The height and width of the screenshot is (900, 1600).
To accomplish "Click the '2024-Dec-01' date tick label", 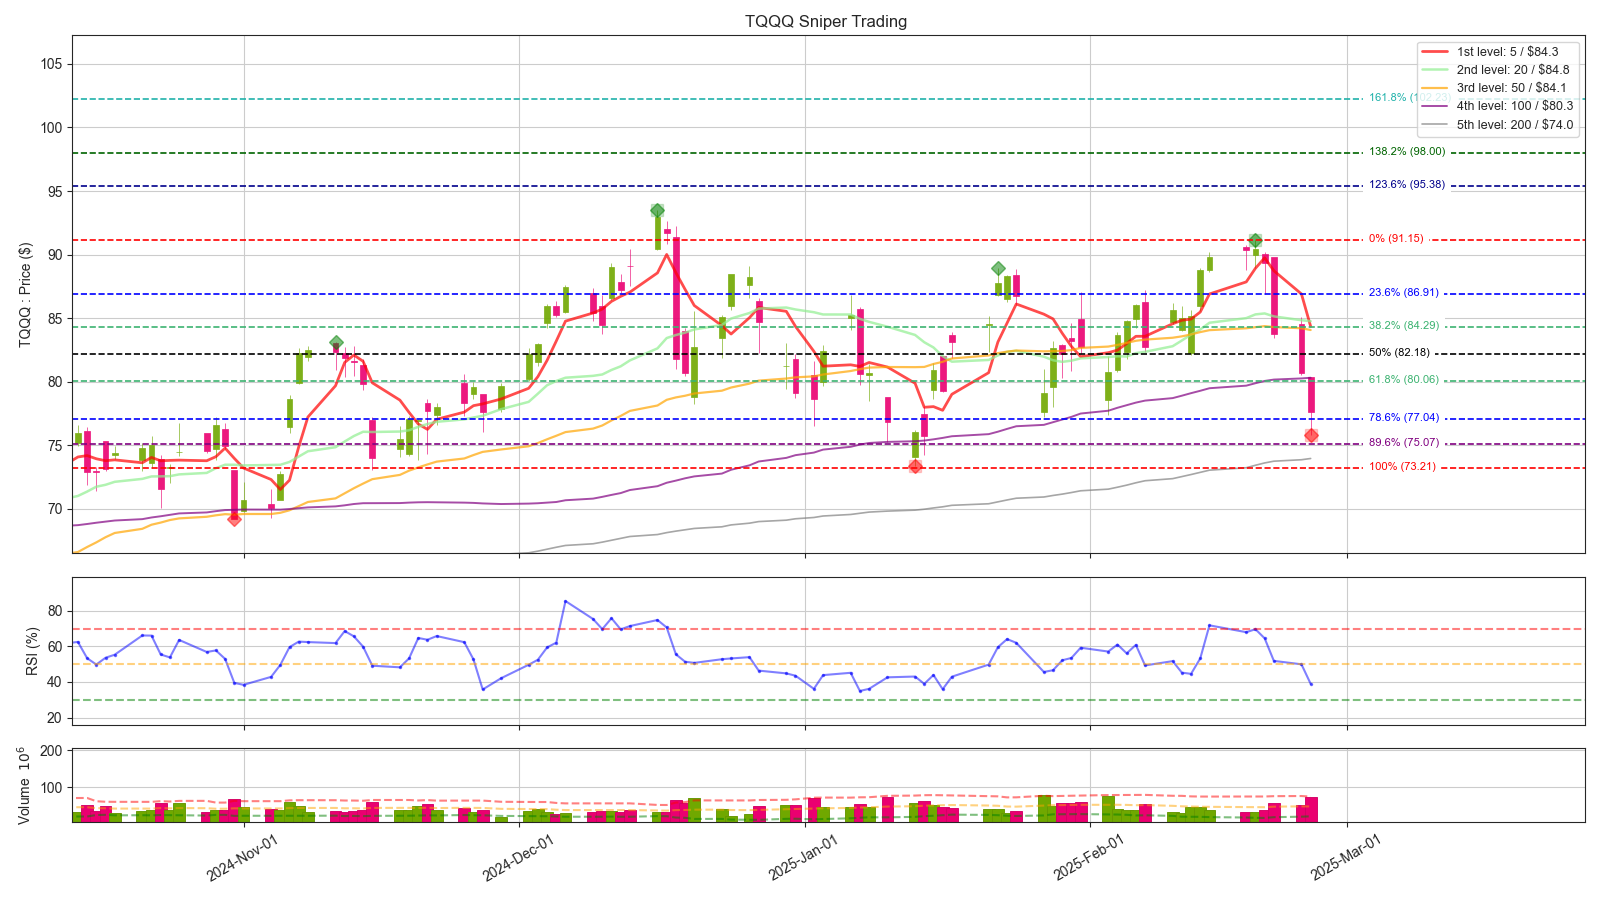I will click(518, 857).
